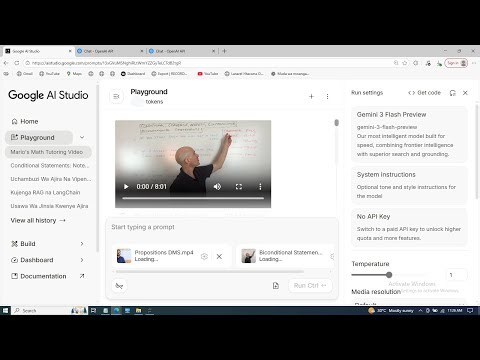This screenshot has width=480, height=360.
Task: Click the reset settings icon next to Get code
Action: tap(452, 93)
